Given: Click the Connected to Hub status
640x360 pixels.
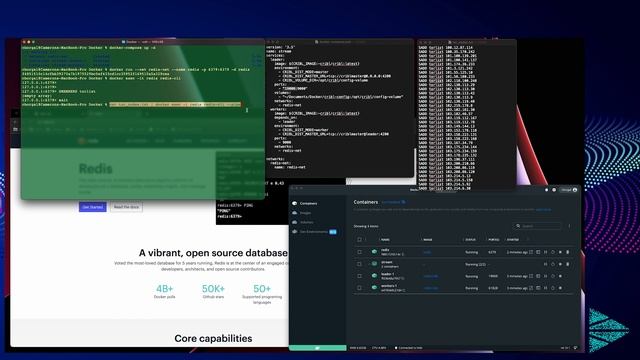Looking at the screenshot, I should point(409,348).
